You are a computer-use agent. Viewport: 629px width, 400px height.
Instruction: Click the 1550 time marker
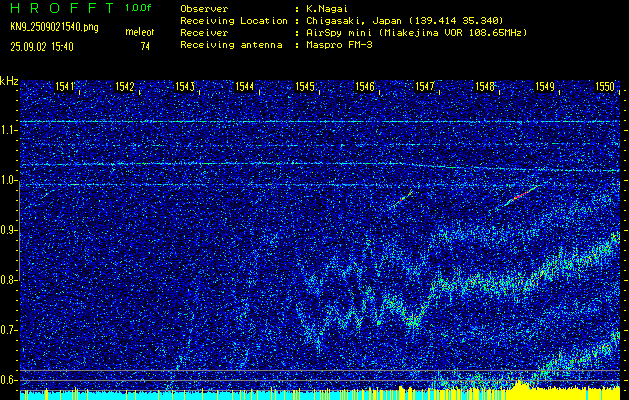pyautogui.click(x=605, y=86)
